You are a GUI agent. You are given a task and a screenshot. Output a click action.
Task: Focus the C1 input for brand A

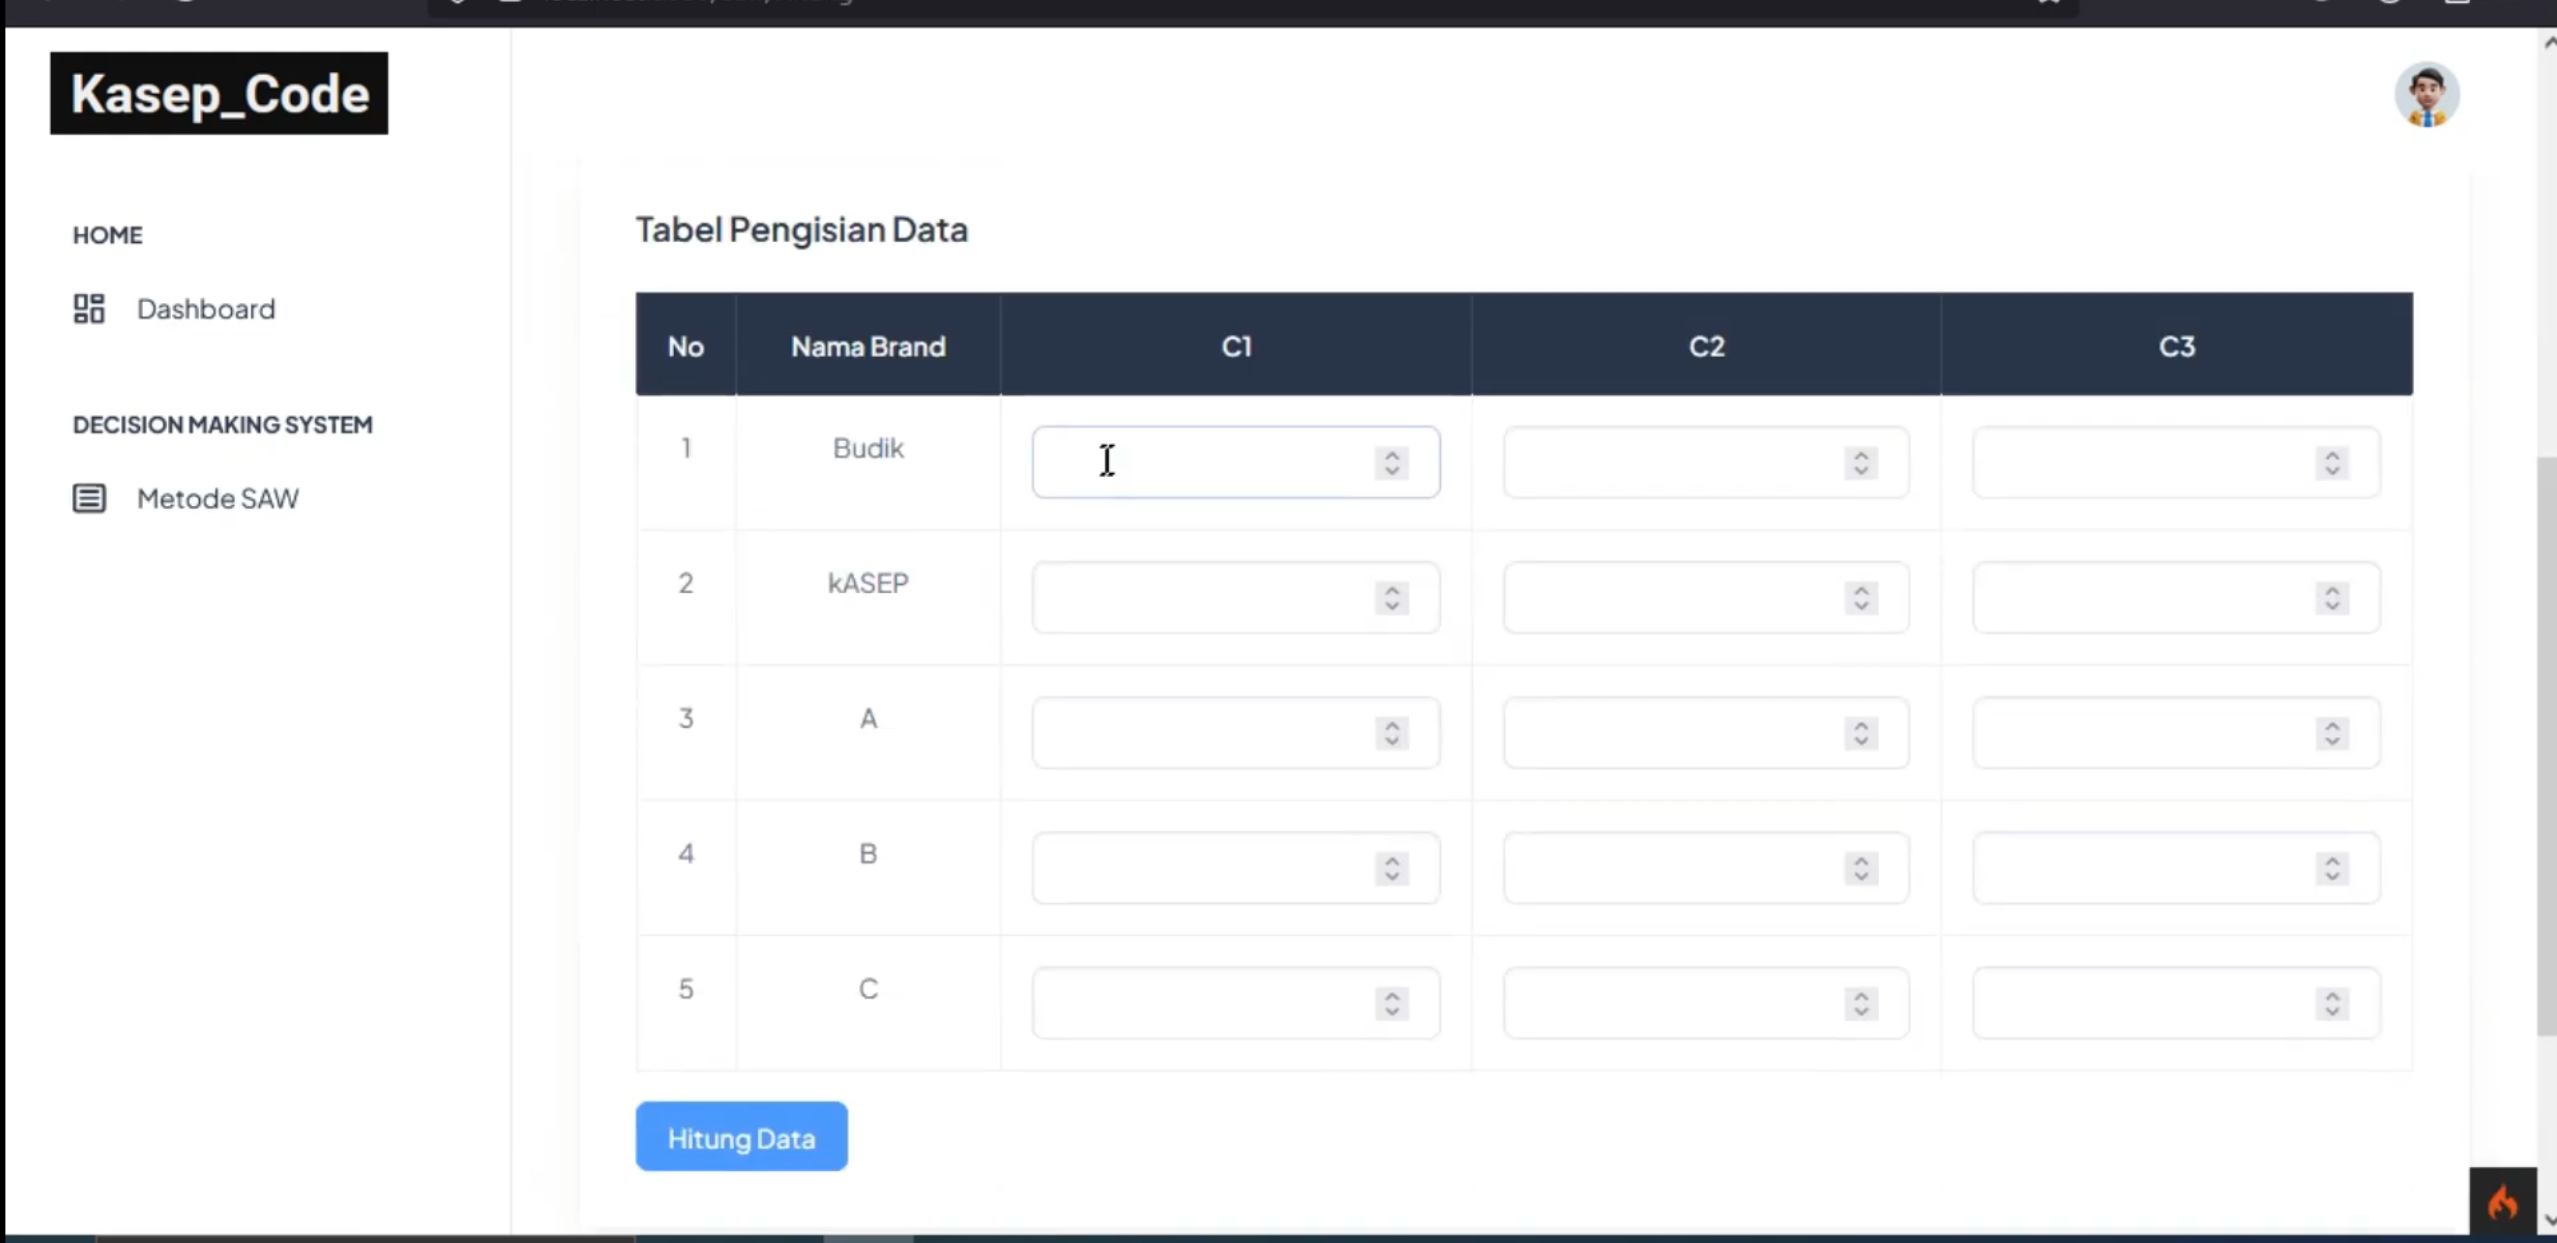[1236, 732]
